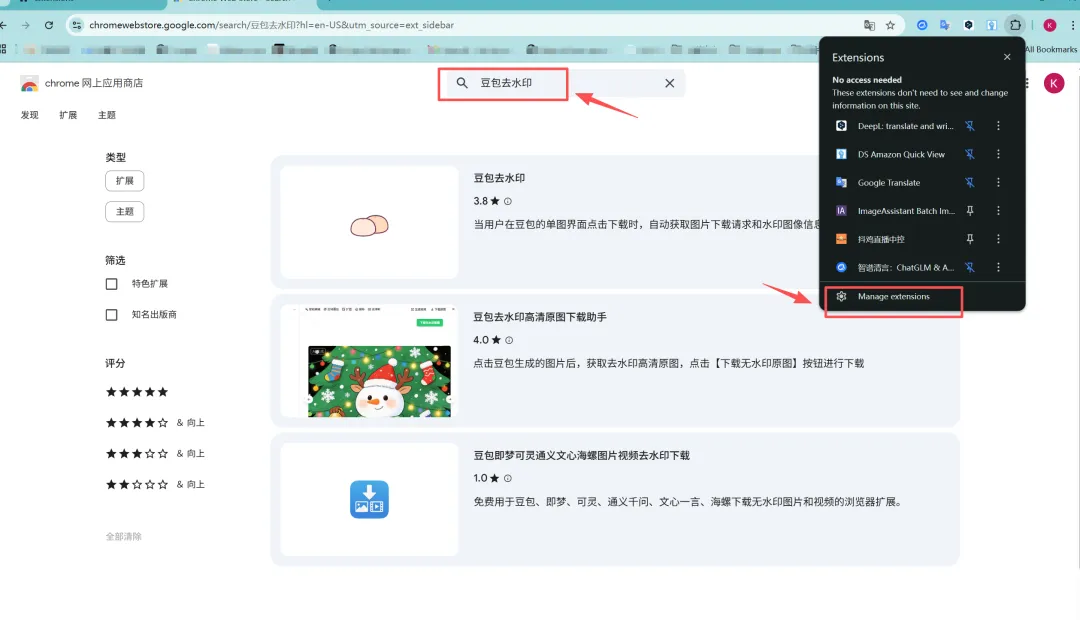Click the search magnifier icon
The height and width of the screenshot is (620, 1080).
(462, 83)
